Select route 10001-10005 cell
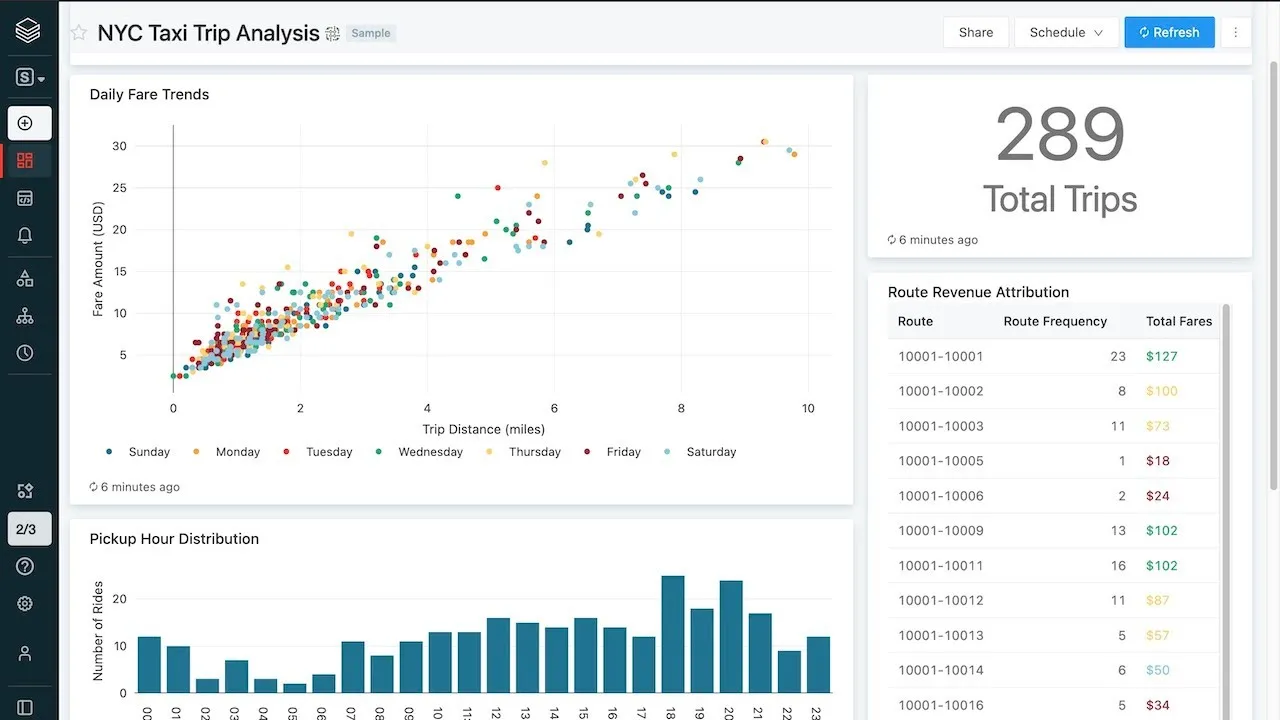 coord(940,461)
